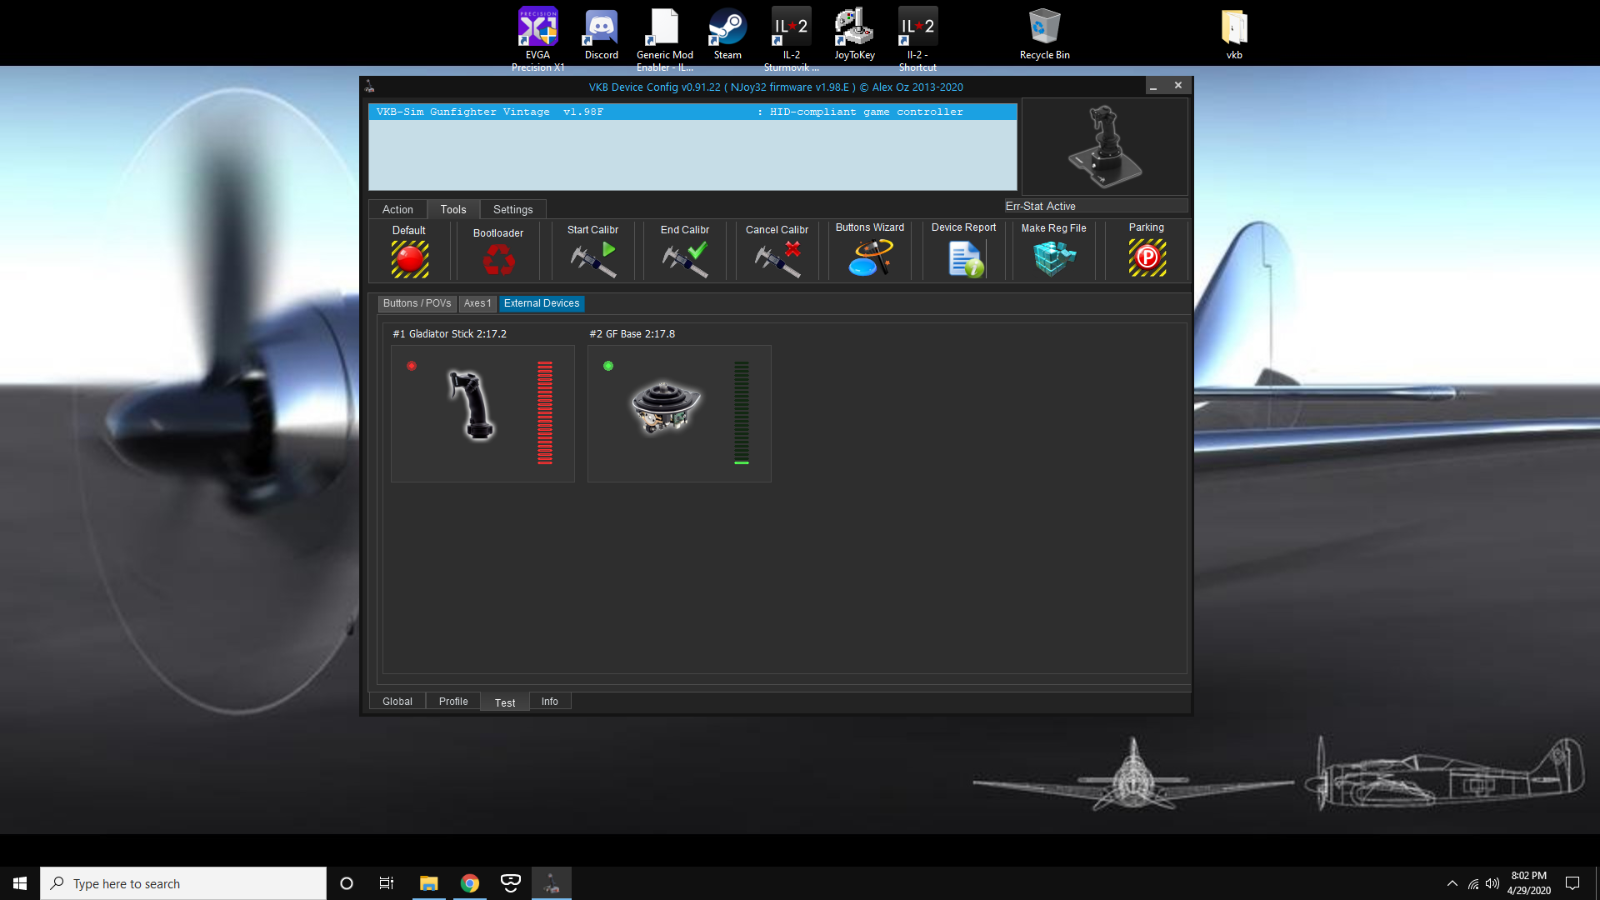Launch the Buttons Wizard

coord(870,259)
